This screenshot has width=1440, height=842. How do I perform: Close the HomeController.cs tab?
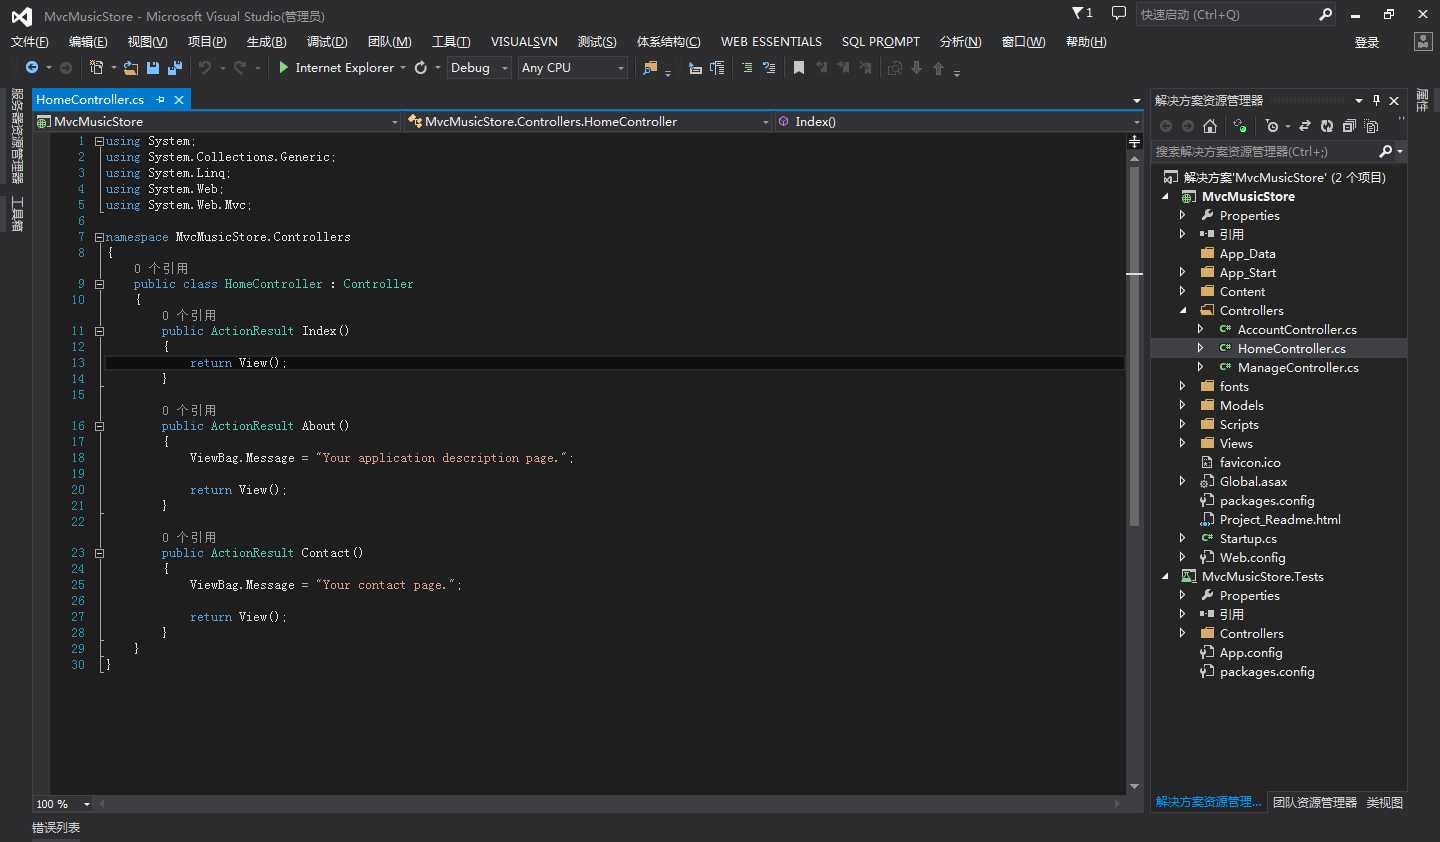[x=179, y=100]
